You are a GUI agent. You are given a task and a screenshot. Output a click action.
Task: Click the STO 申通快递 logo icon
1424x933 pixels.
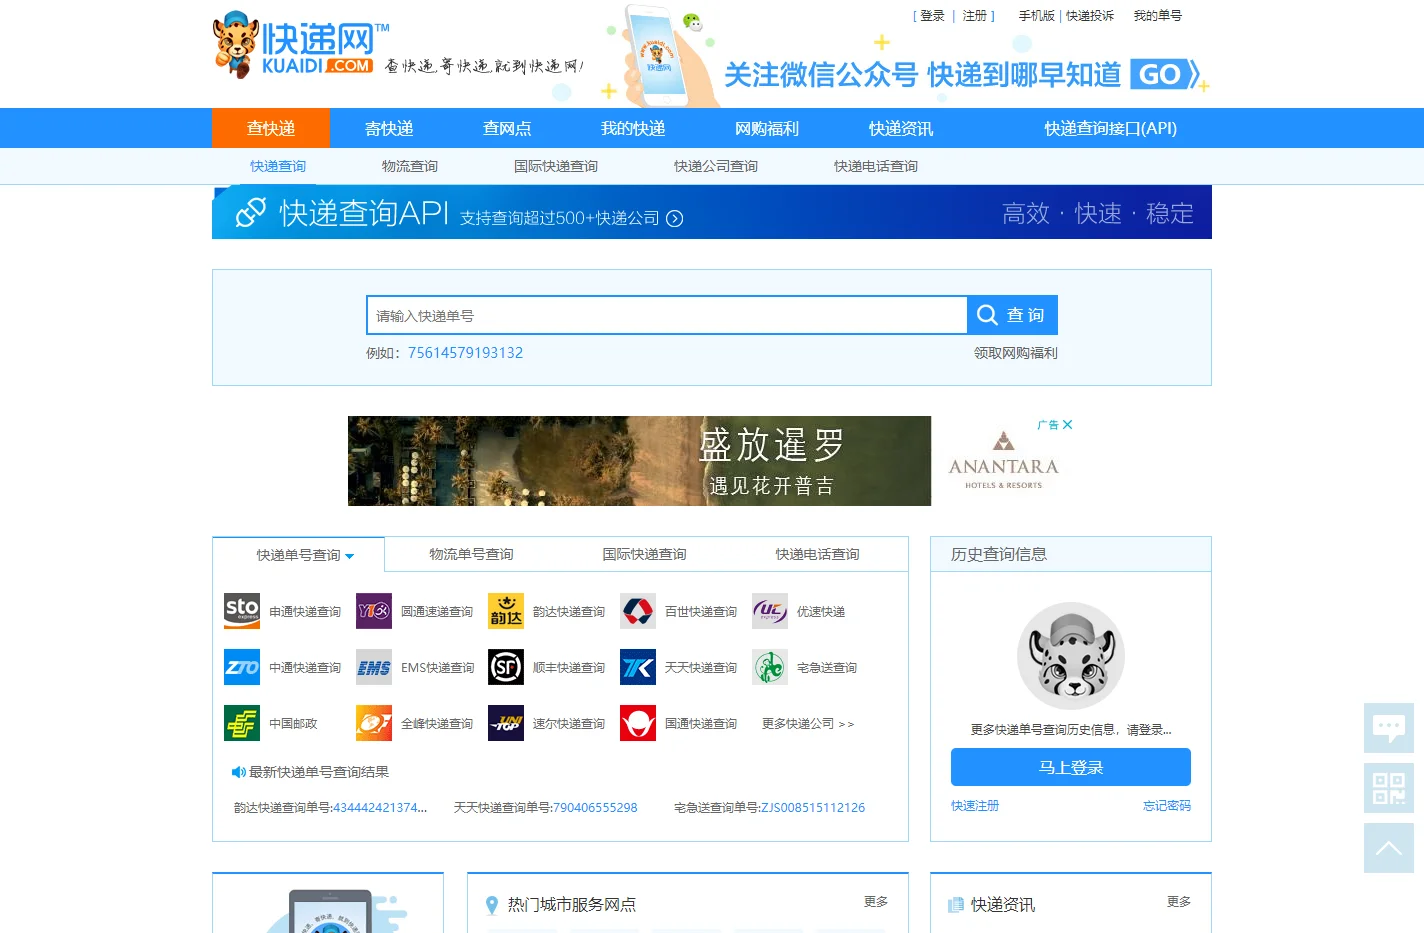(x=242, y=611)
